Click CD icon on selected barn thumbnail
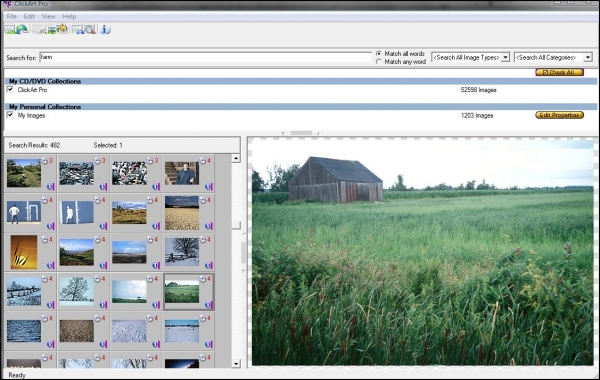The width and height of the screenshot is (600, 380). (x=202, y=279)
